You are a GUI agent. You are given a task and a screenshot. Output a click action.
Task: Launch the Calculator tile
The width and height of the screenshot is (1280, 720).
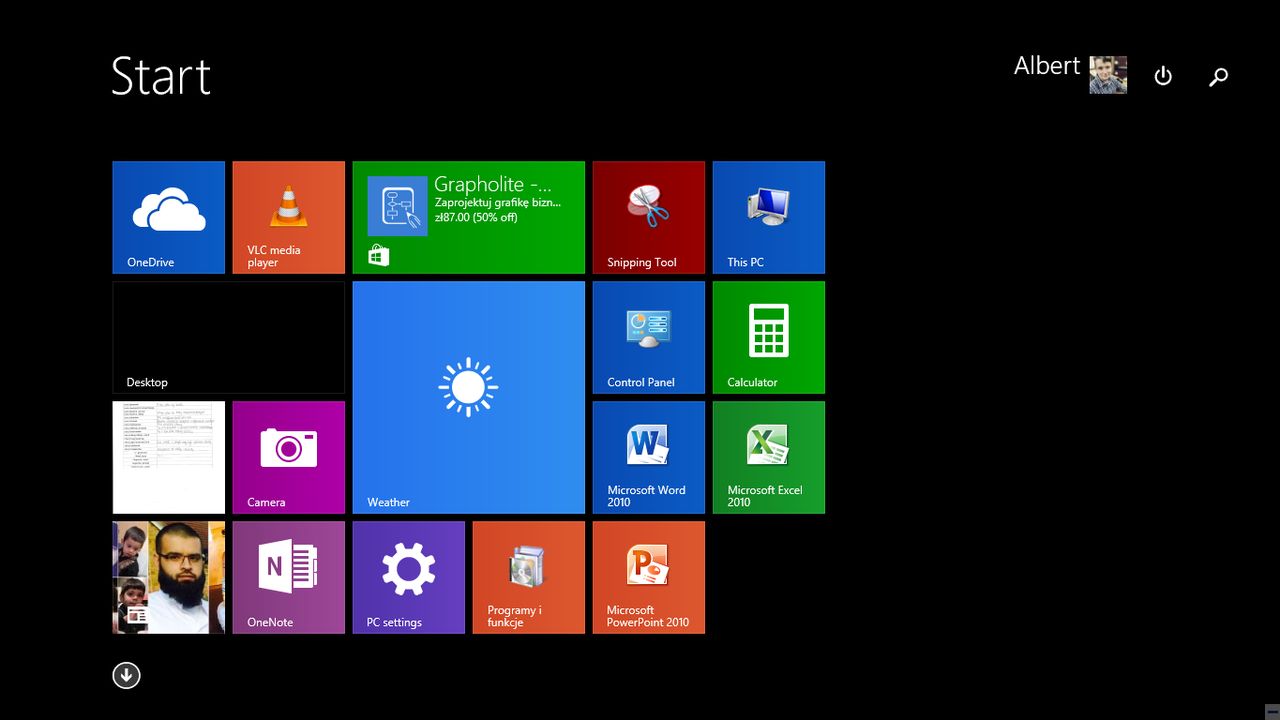(769, 337)
